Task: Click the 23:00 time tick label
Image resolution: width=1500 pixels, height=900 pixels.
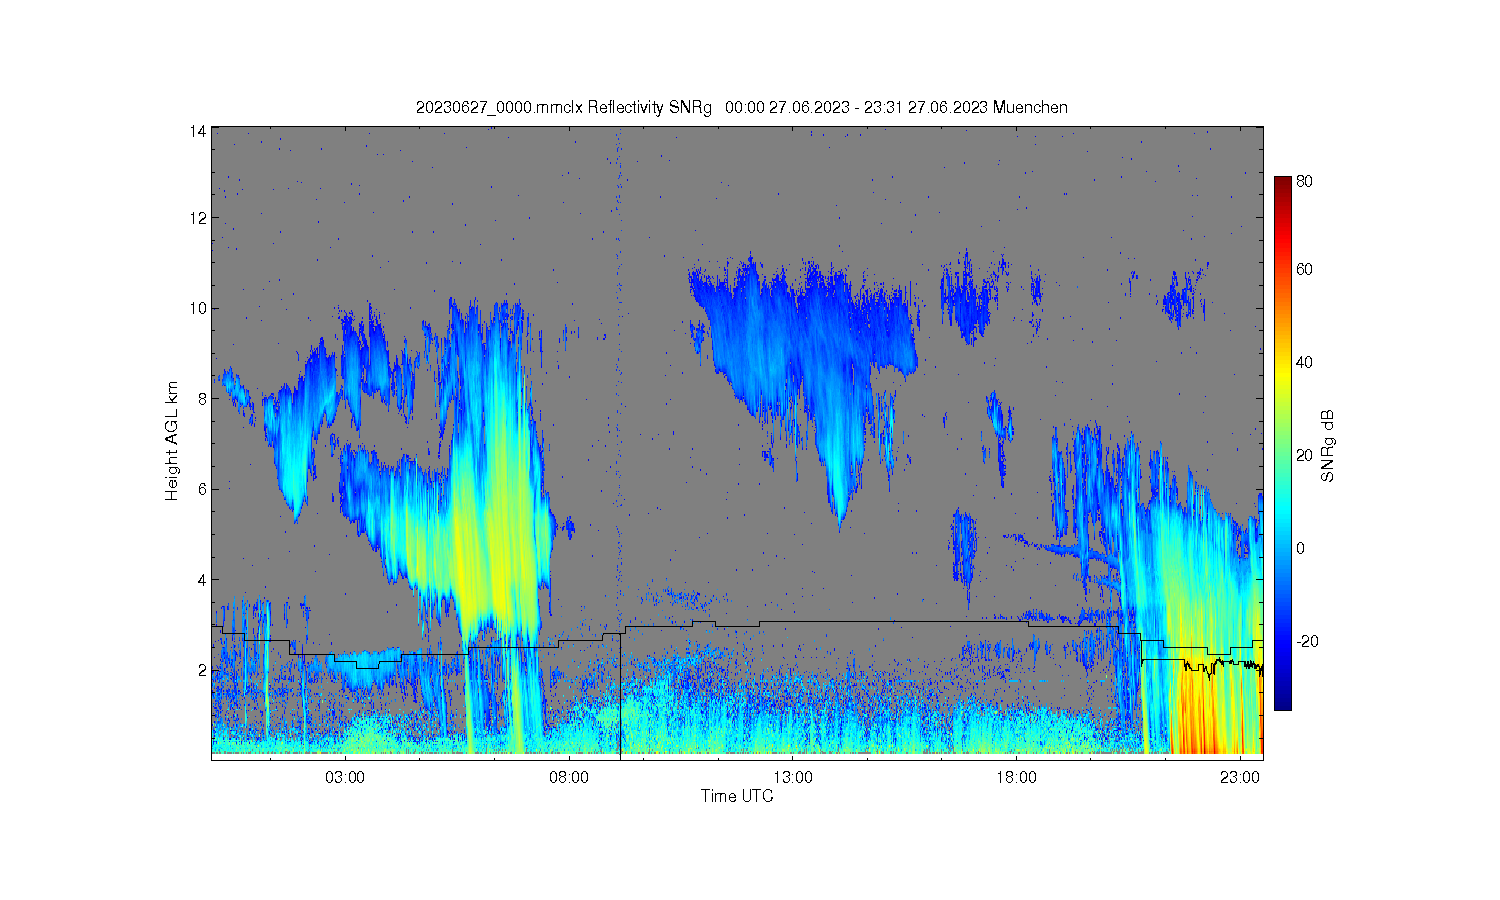Action: 1240,776
